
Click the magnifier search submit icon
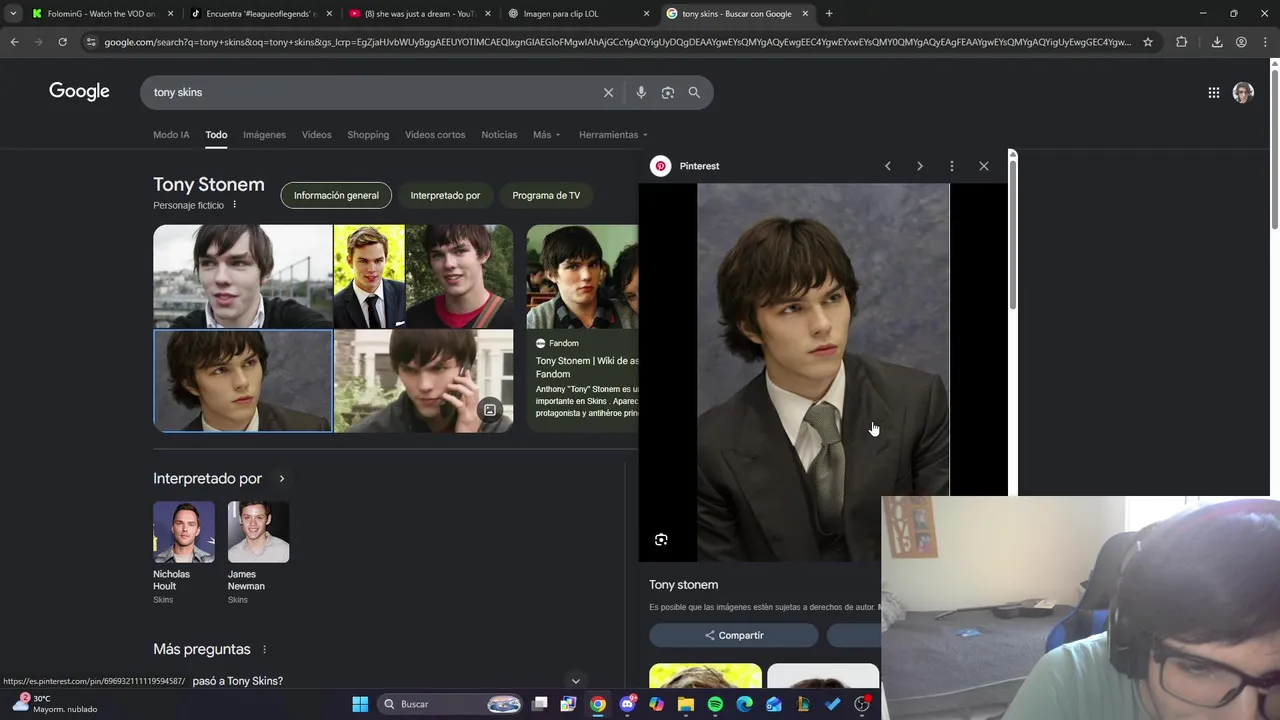(694, 92)
